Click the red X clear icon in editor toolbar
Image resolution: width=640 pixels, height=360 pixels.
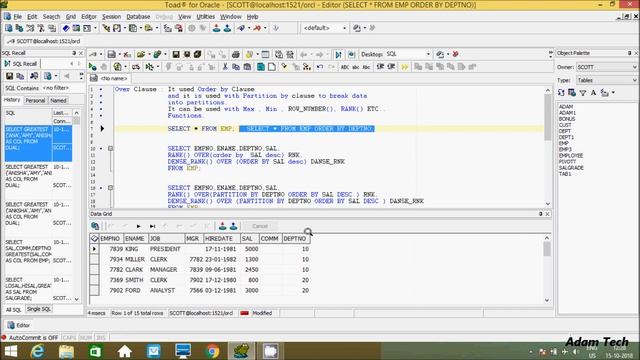(x=127, y=54)
